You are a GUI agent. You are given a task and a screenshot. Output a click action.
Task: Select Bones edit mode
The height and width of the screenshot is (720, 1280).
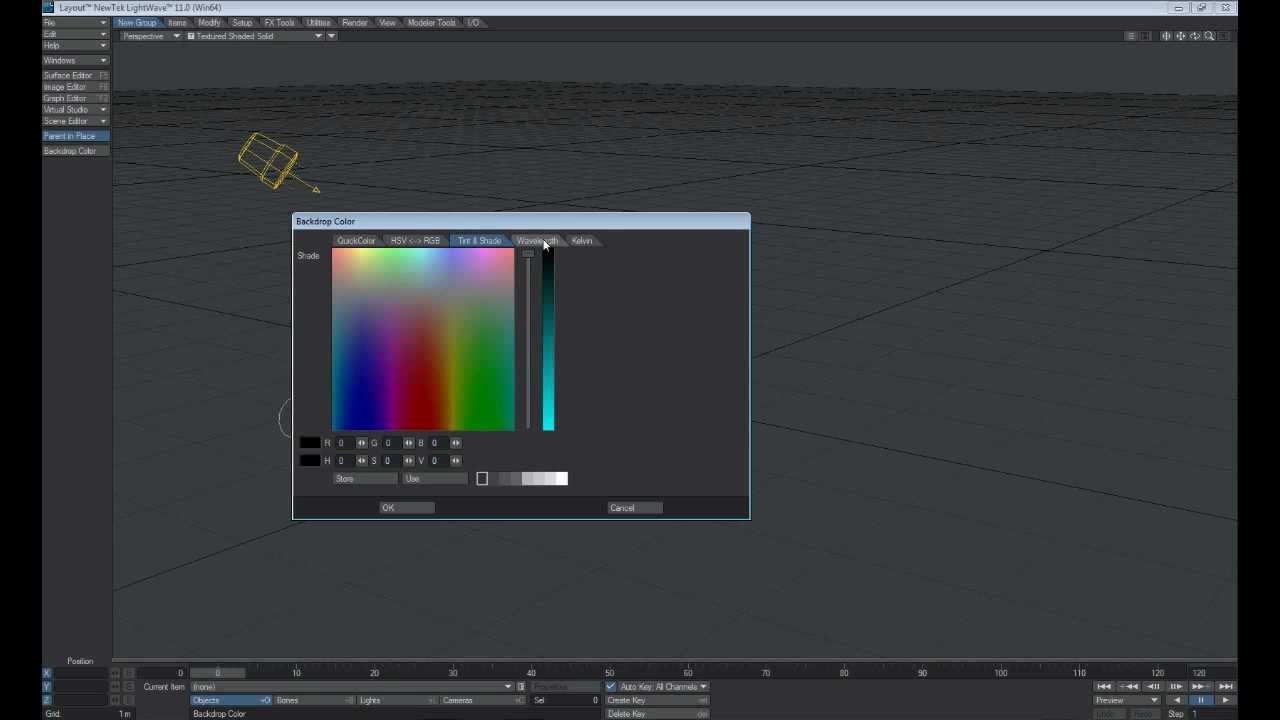[x=314, y=700]
